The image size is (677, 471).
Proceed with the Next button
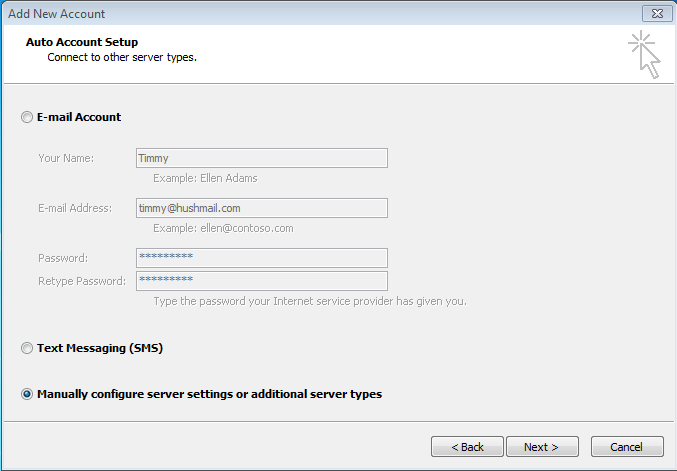(x=542, y=447)
